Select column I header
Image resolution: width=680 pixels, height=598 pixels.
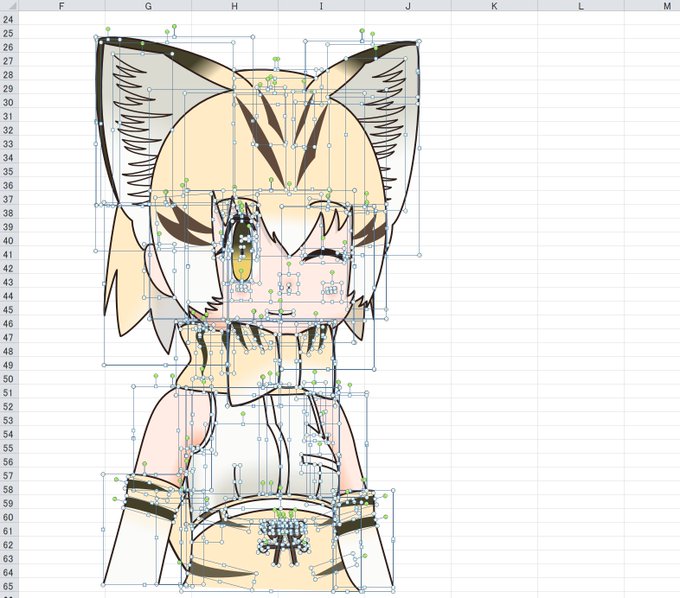(321, 6)
